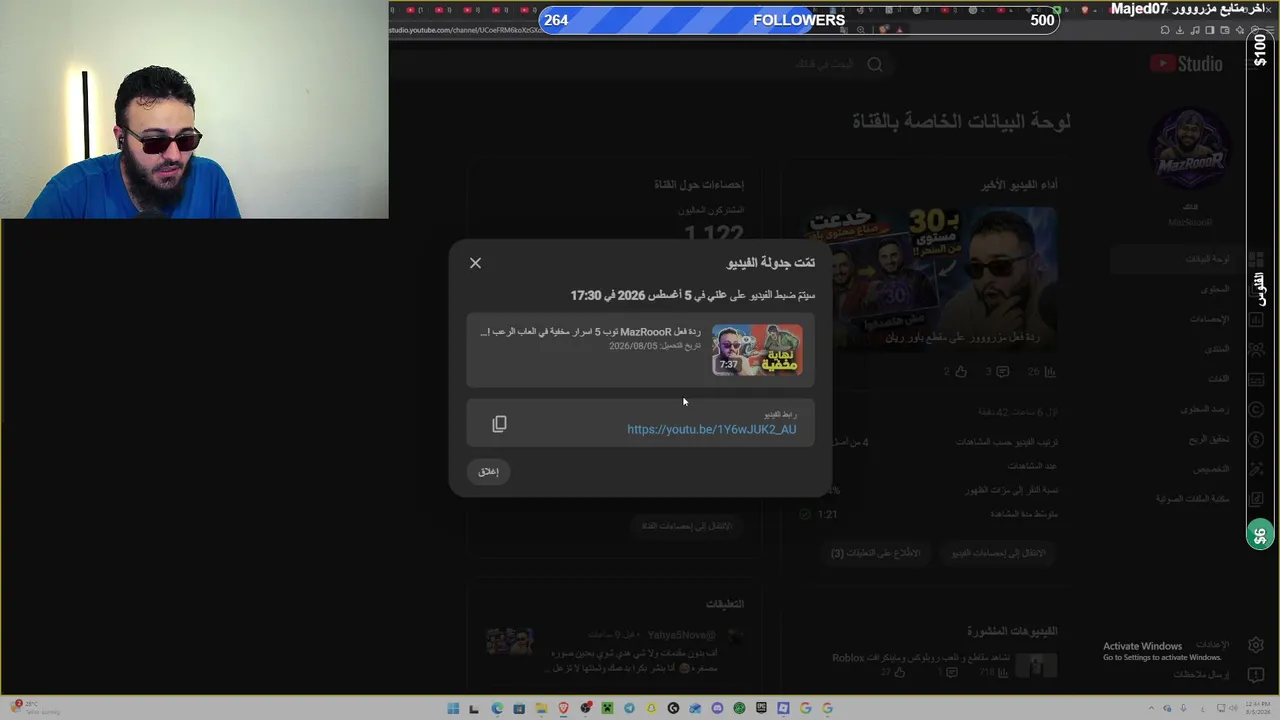Click the scheduled video title mentioning MazRoooR
The height and width of the screenshot is (720, 1280).
click(590, 332)
